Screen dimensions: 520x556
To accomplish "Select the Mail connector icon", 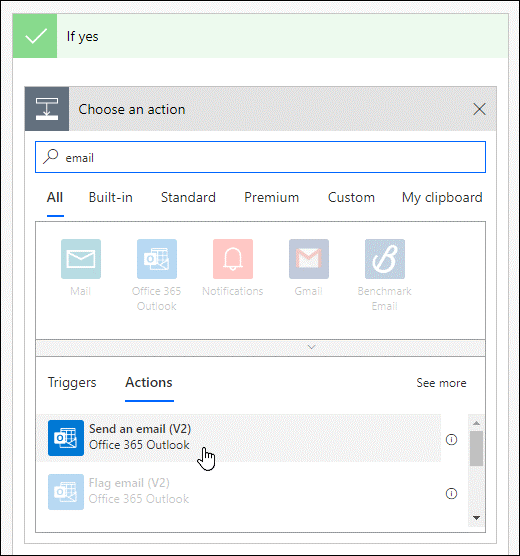I will pos(81,259).
